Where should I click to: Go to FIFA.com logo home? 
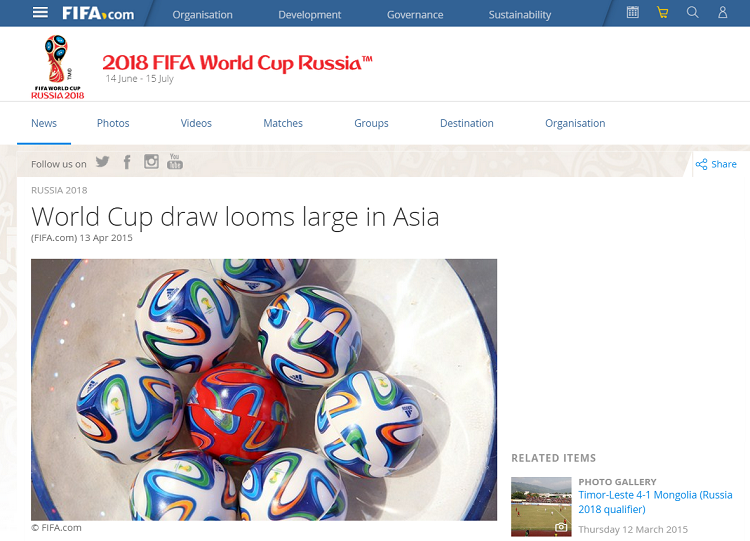98,13
